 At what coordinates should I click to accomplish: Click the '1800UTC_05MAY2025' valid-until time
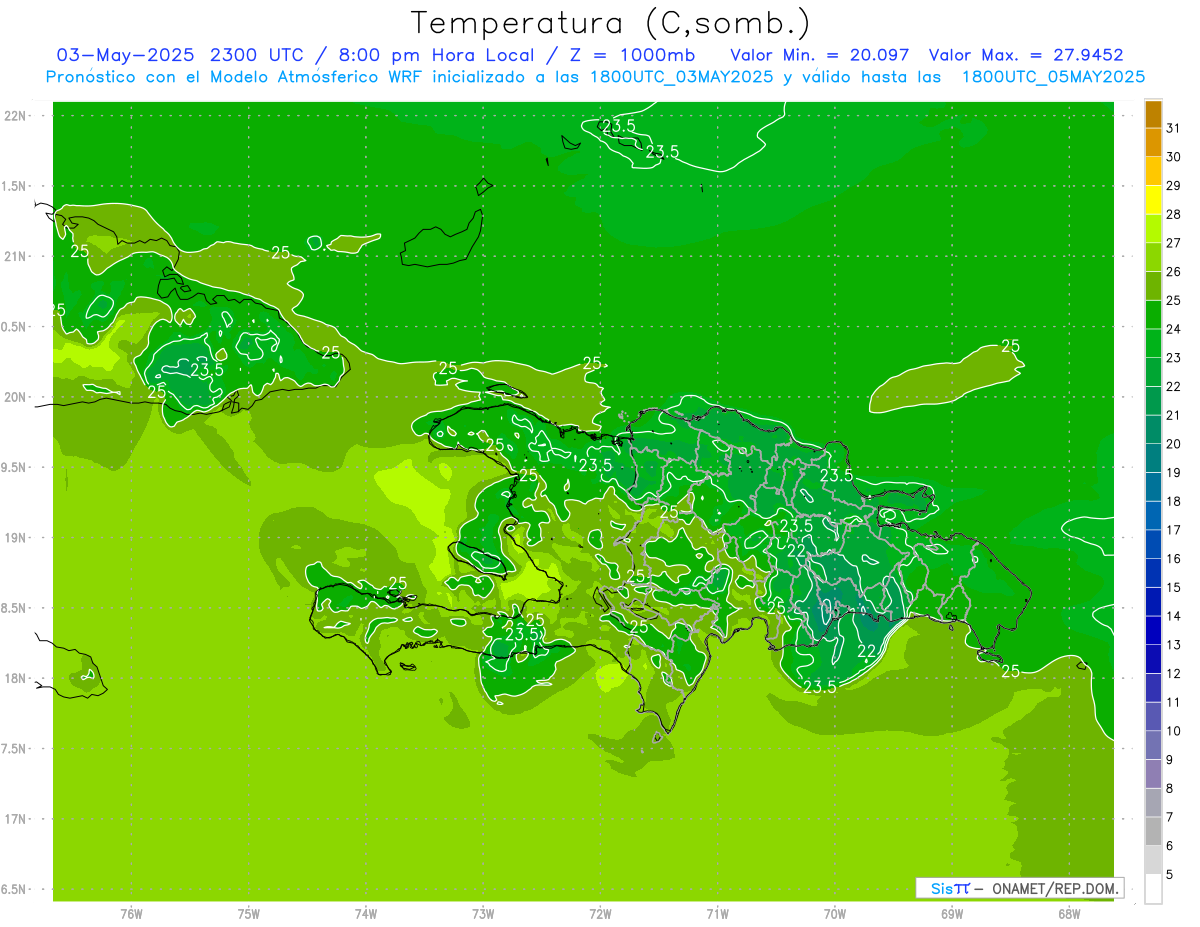point(1053,77)
